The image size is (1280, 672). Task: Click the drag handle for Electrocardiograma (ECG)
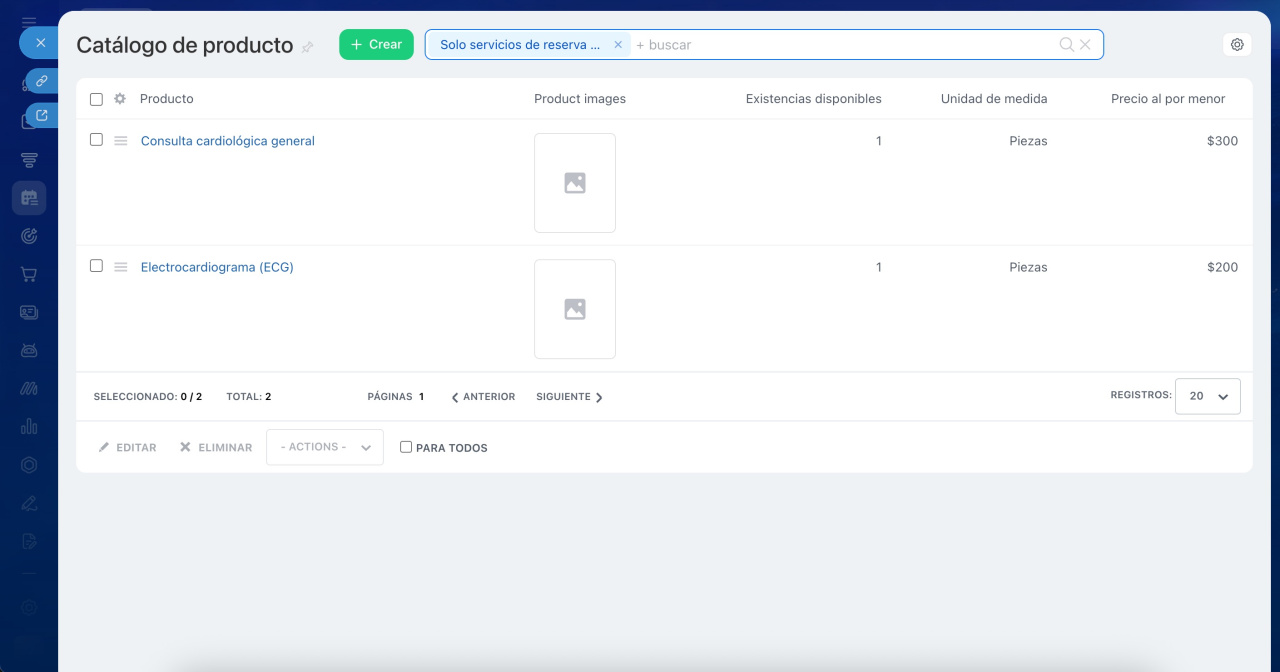120,267
